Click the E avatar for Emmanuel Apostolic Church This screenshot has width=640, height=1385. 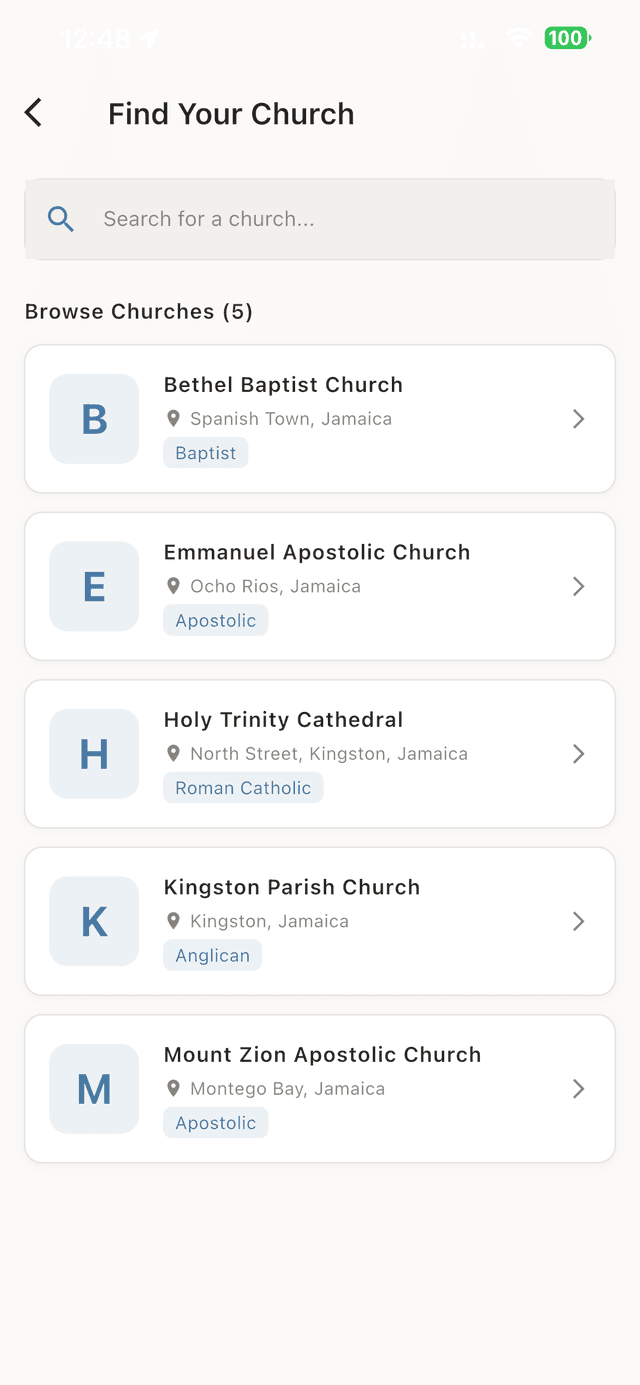94,586
